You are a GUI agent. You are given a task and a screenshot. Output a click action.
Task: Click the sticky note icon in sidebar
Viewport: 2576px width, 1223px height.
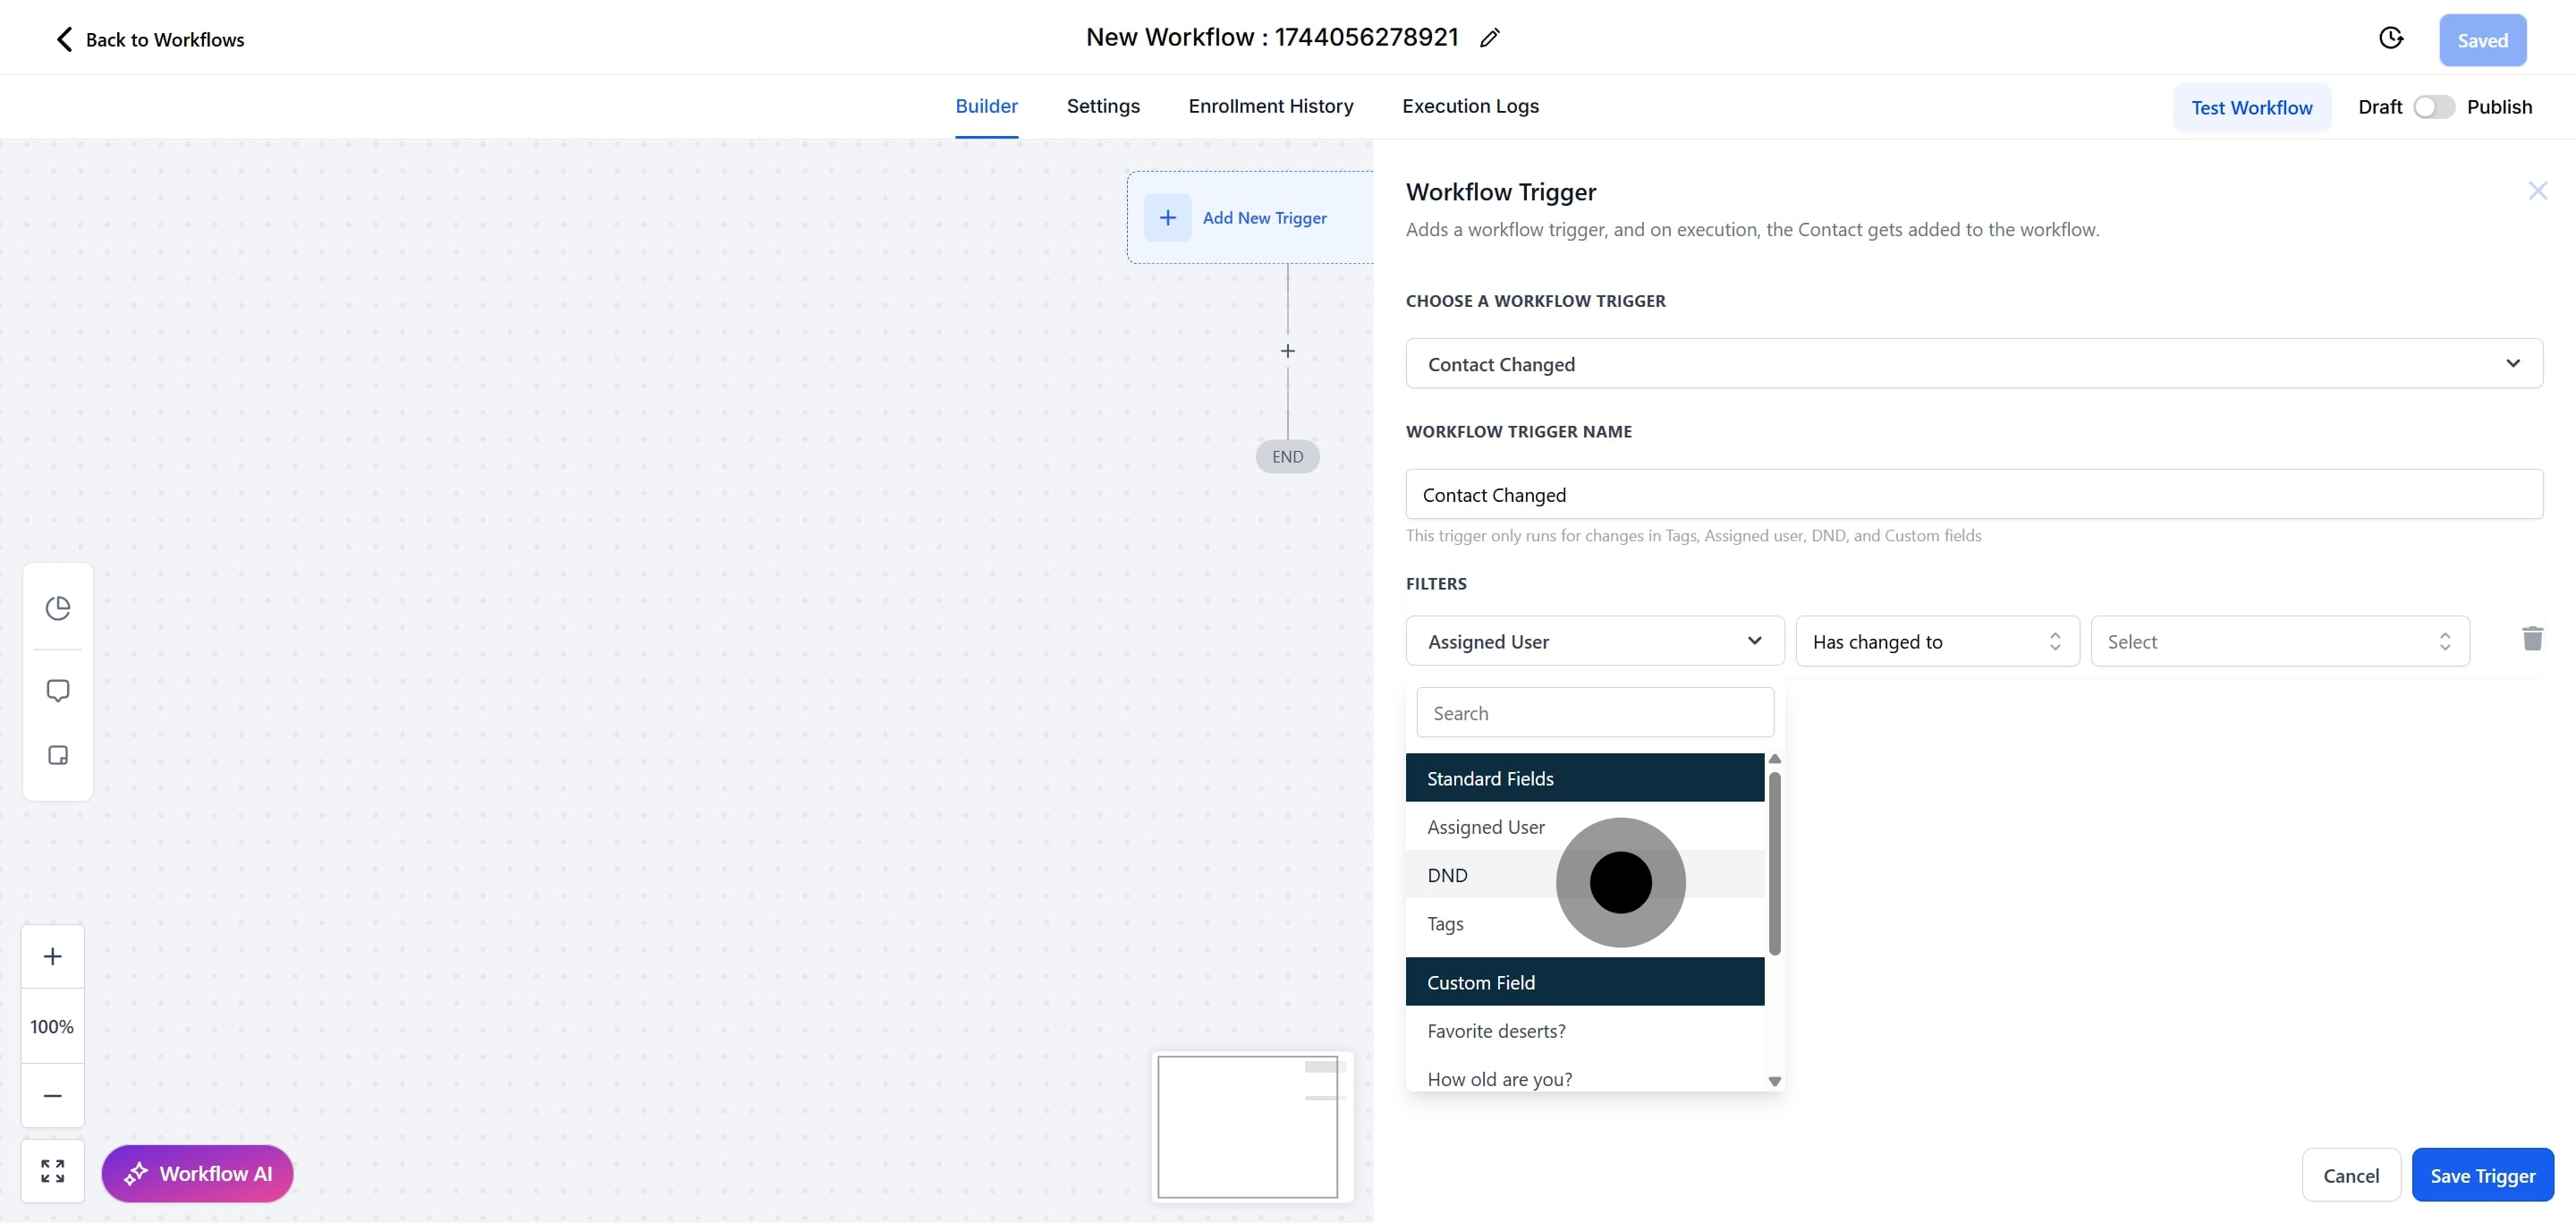pyautogui.click(x=58, y=755)
